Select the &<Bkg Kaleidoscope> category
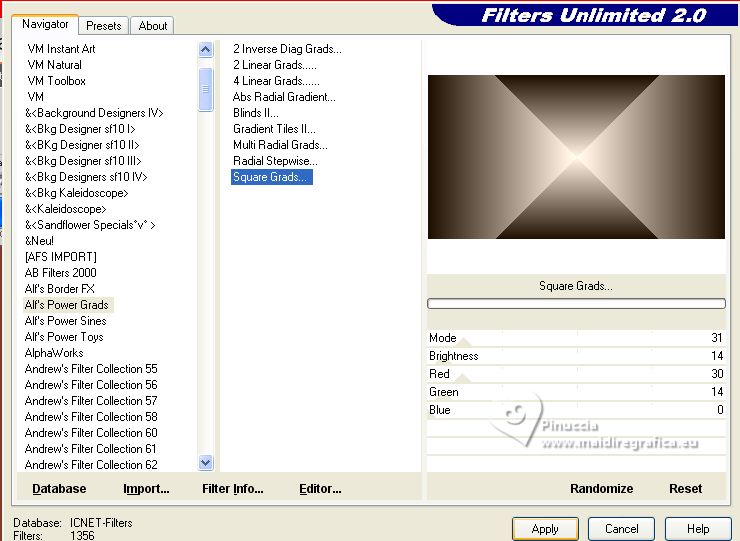Viewport: 740px width, 541px height. [76, 194]
